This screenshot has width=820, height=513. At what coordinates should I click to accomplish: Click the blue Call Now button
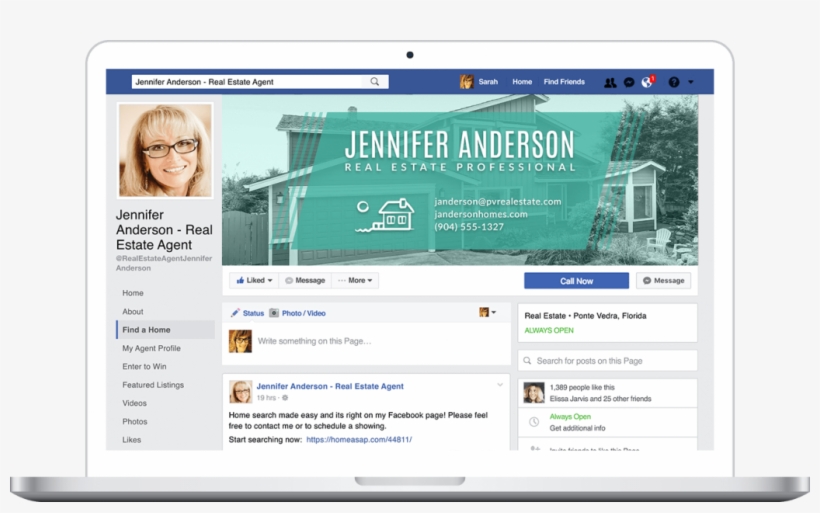pyautogui.click(x=576, y=281)
